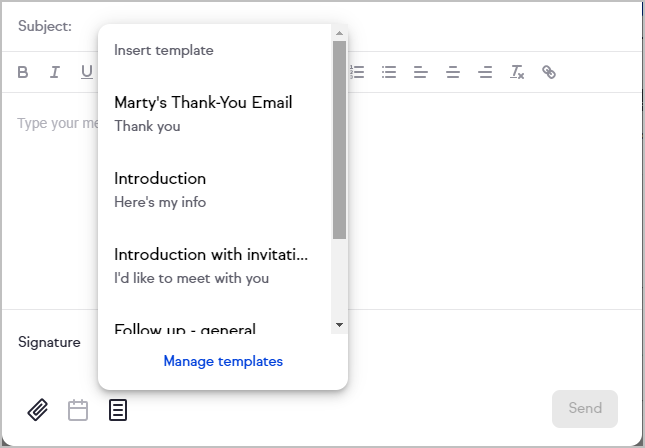Click the scroll down arrow in template list
Screen dimensions: 645x448
339,325
